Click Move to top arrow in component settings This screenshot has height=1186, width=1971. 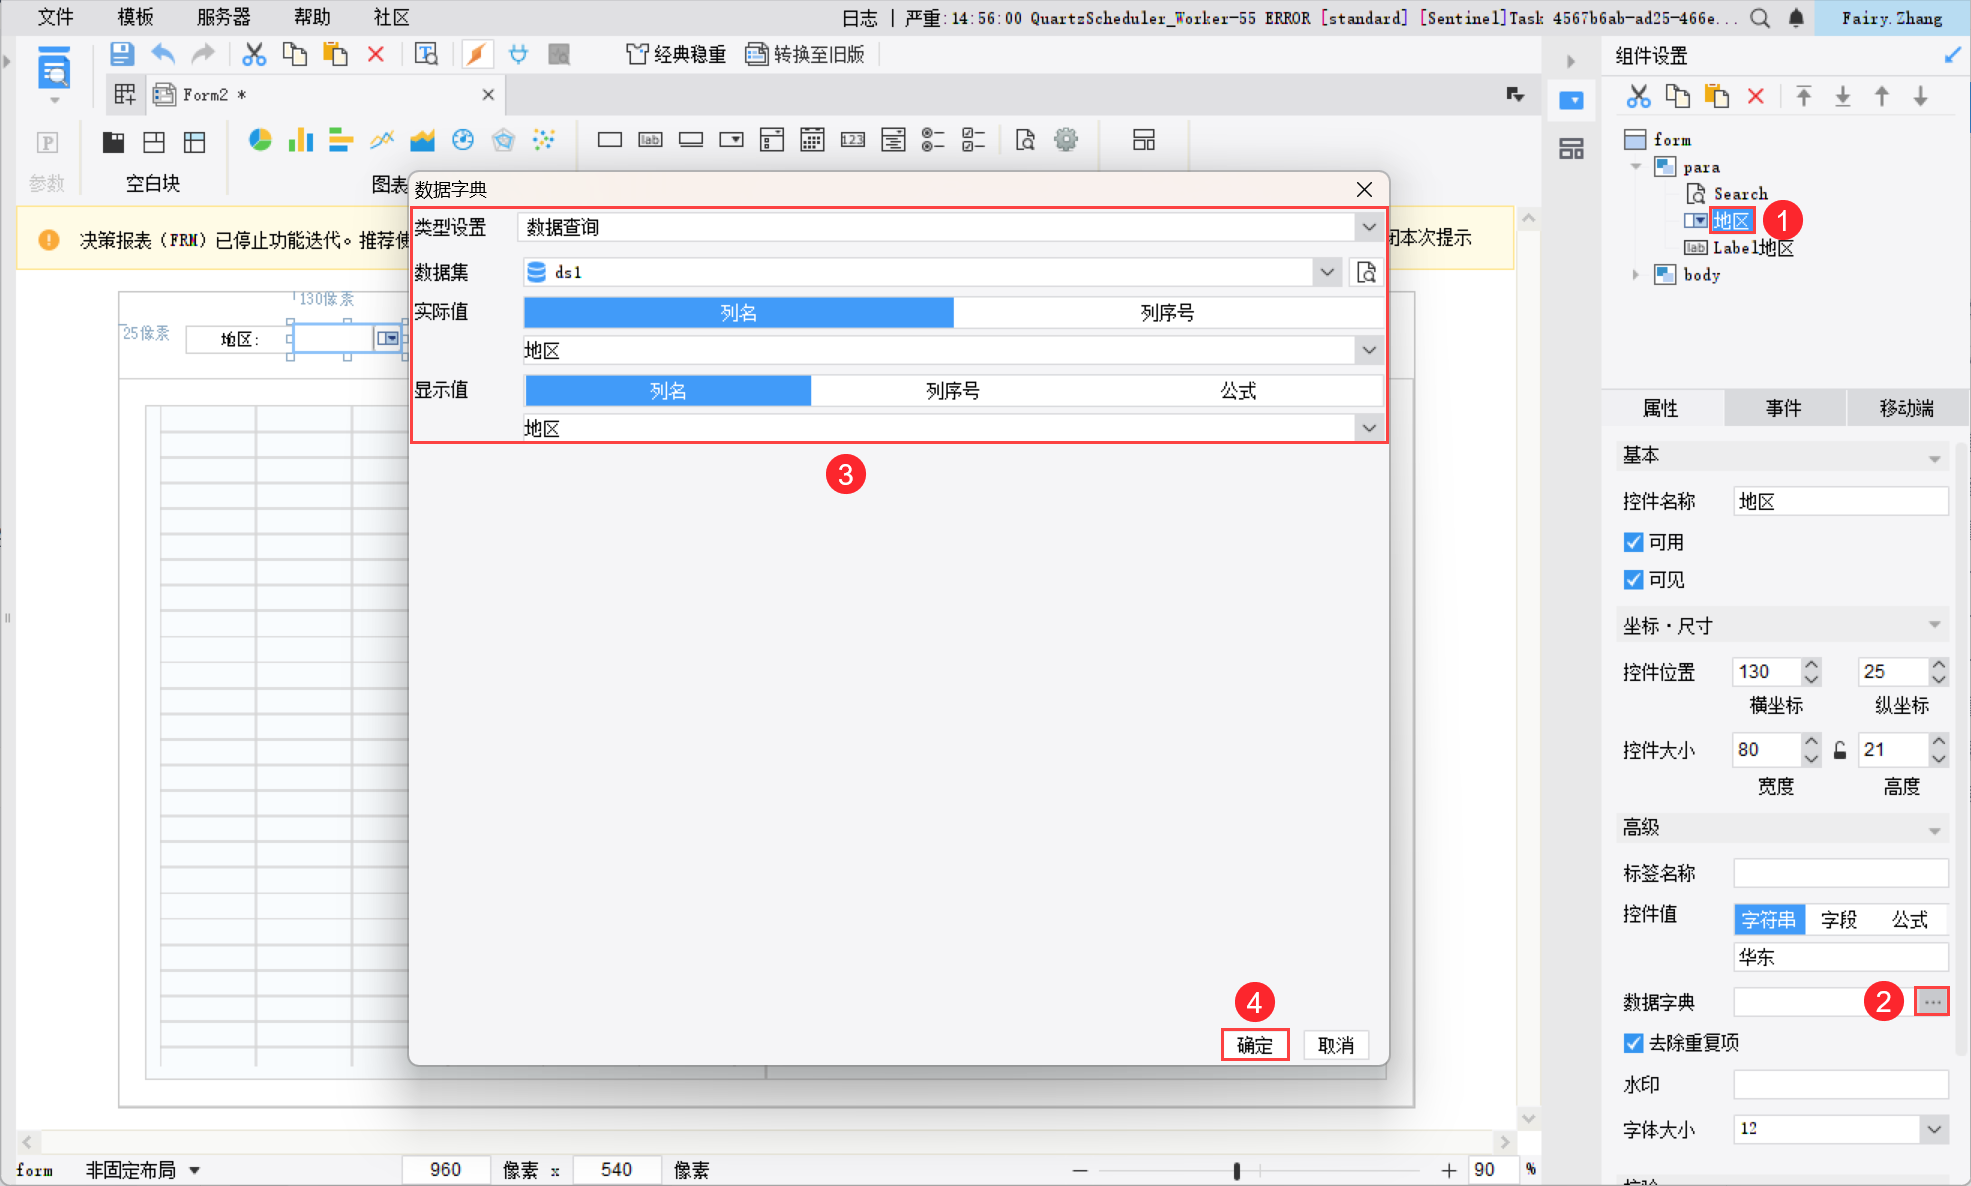1804,96
